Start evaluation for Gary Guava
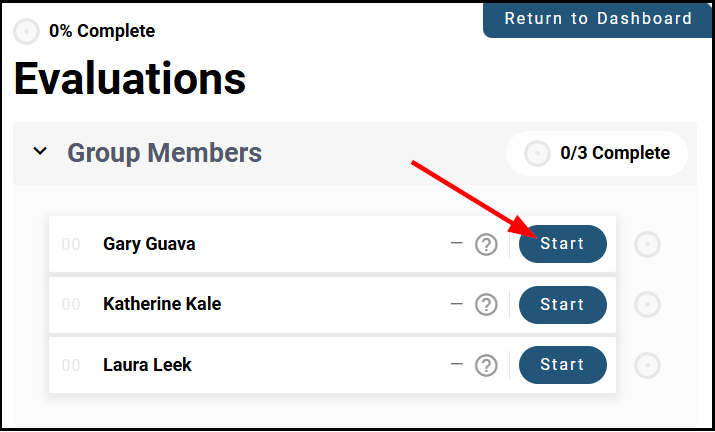Screen dimensions: 715x432 pos(562,244)
